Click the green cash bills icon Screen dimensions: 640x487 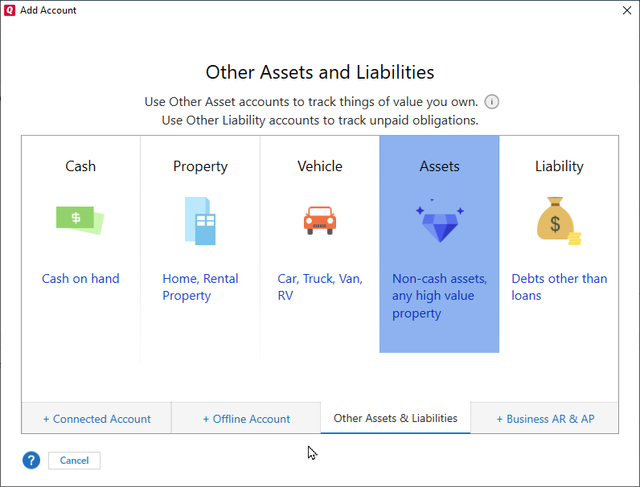click(x=80, y=220)
